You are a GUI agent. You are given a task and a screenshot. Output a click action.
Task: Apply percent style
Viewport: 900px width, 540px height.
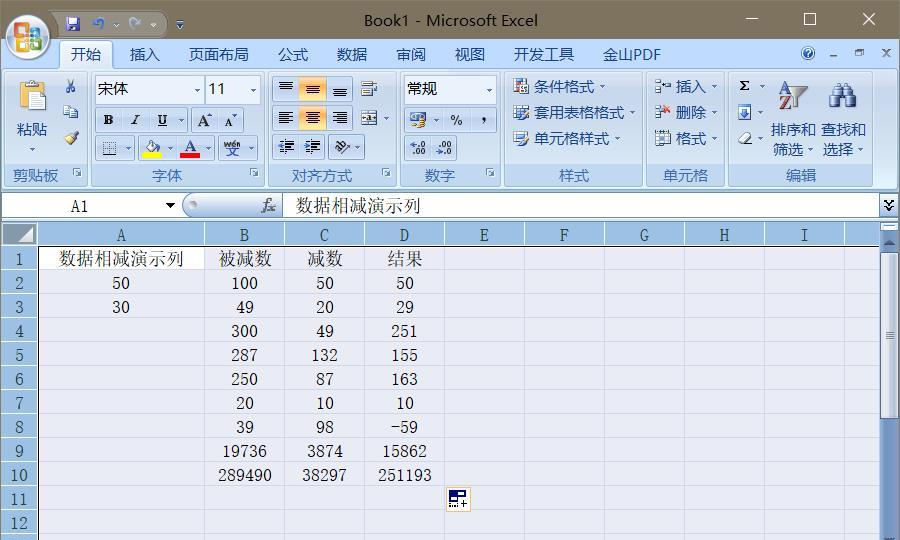(x=456, y=120)
